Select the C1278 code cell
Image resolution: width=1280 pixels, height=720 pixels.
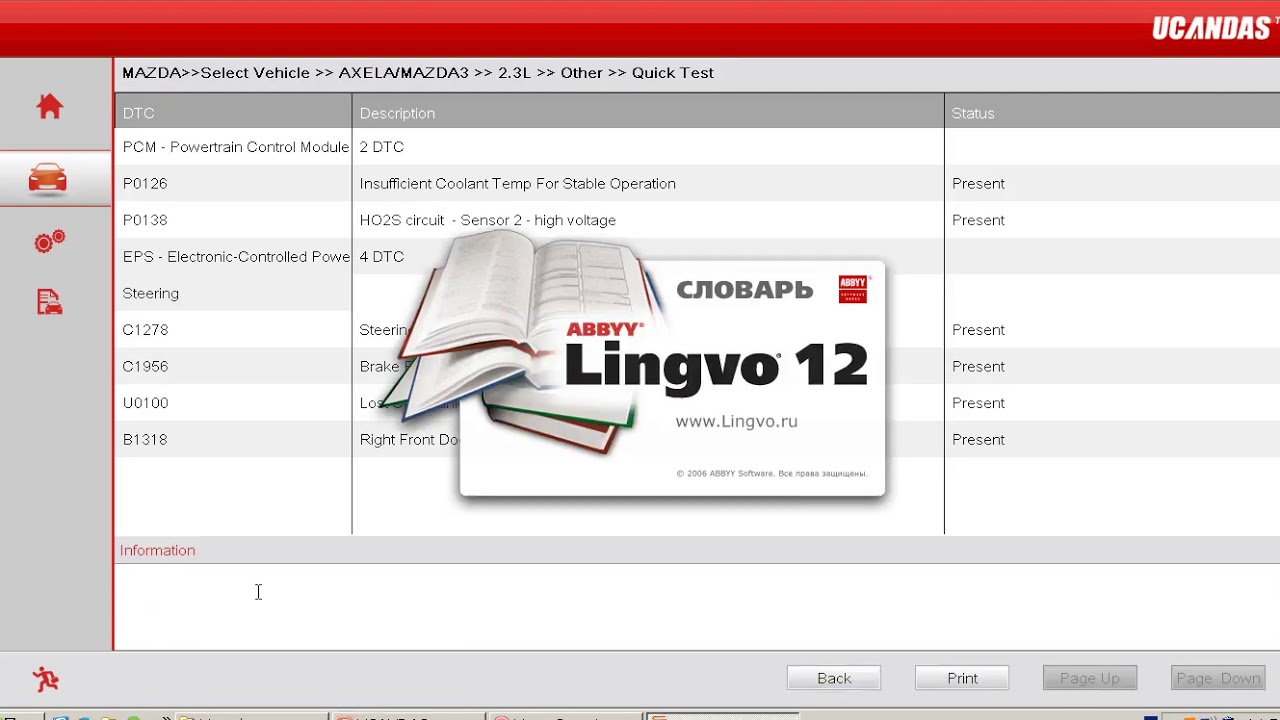click(145, 330)
